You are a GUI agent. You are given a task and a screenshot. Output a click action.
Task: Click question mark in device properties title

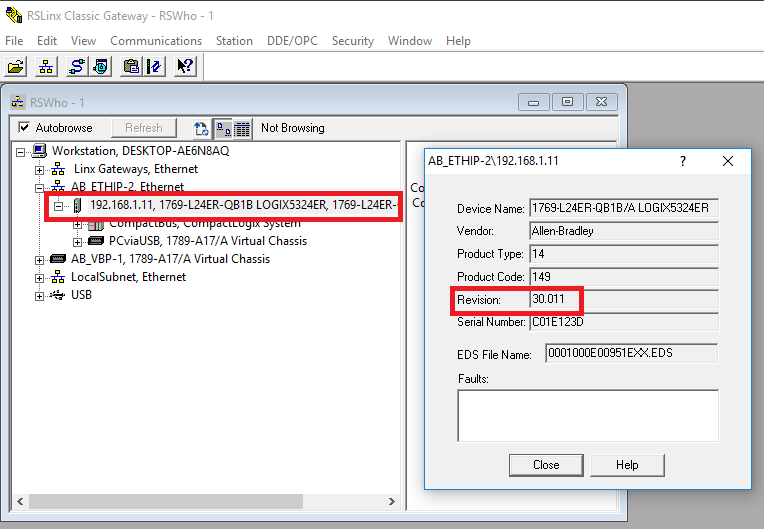[683, 161]
